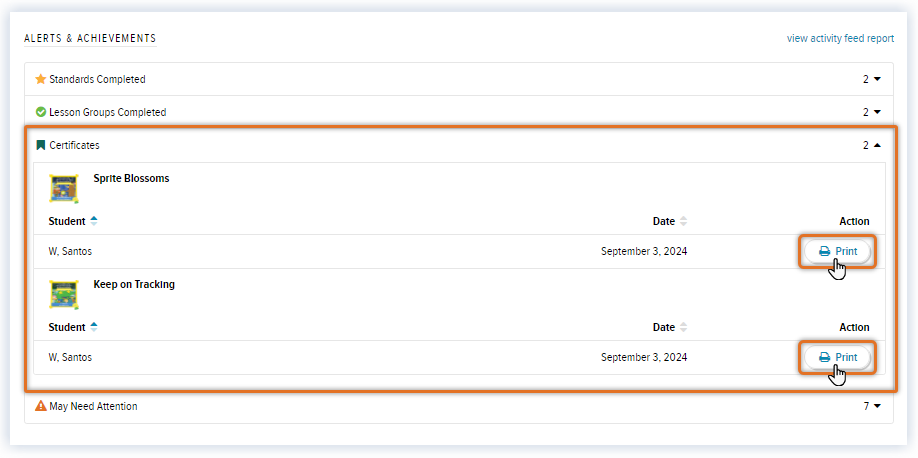918x458 pixels.
Task: Click the Sprite Blossoms certificate thumbnail
Action: (64, 187)
